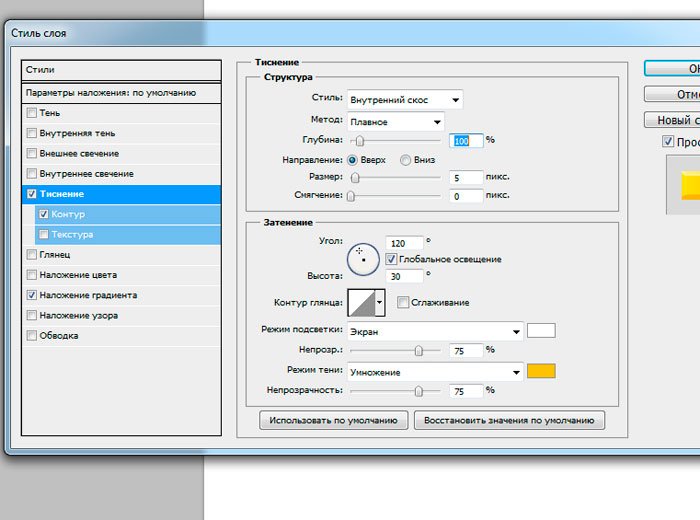
Task: Enable the Тень checkbox
Action: click(x=33, y=113)
